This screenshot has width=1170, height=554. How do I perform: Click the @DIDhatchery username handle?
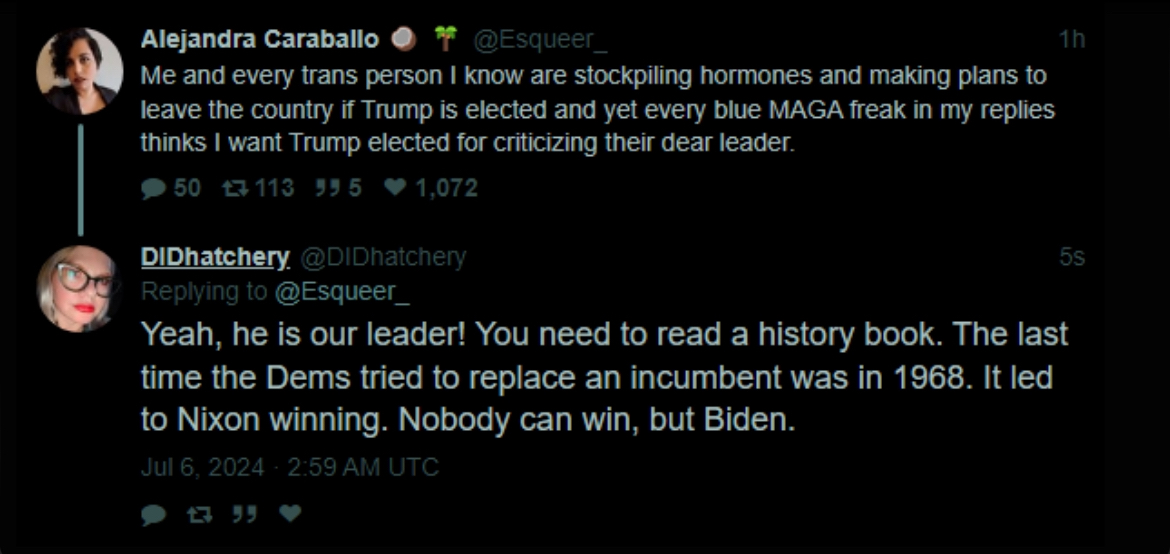point(384,258)
